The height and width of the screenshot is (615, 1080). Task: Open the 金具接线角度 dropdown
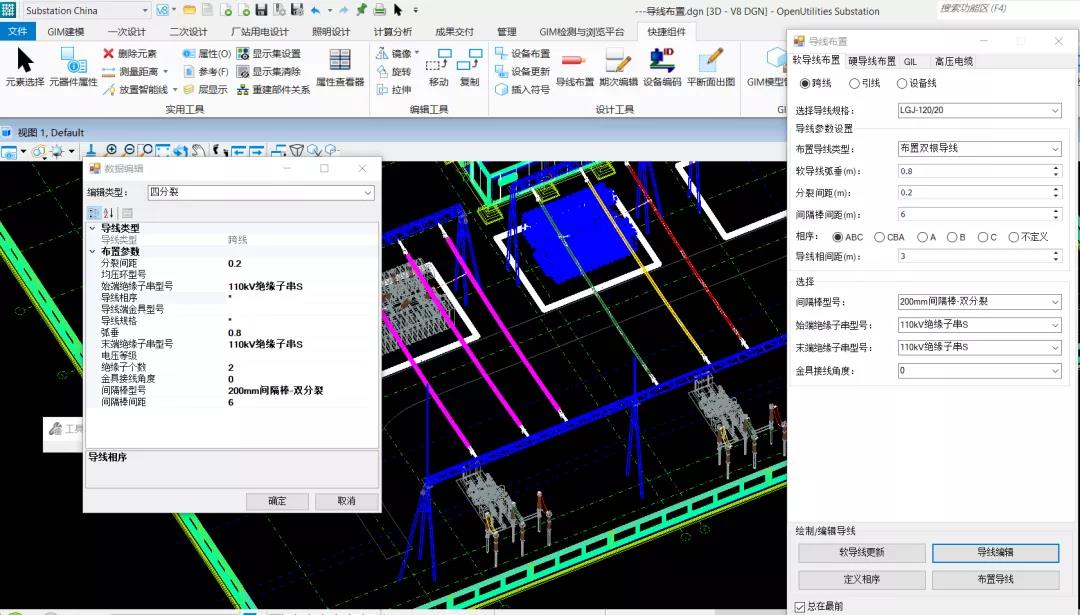click(979, 371)
